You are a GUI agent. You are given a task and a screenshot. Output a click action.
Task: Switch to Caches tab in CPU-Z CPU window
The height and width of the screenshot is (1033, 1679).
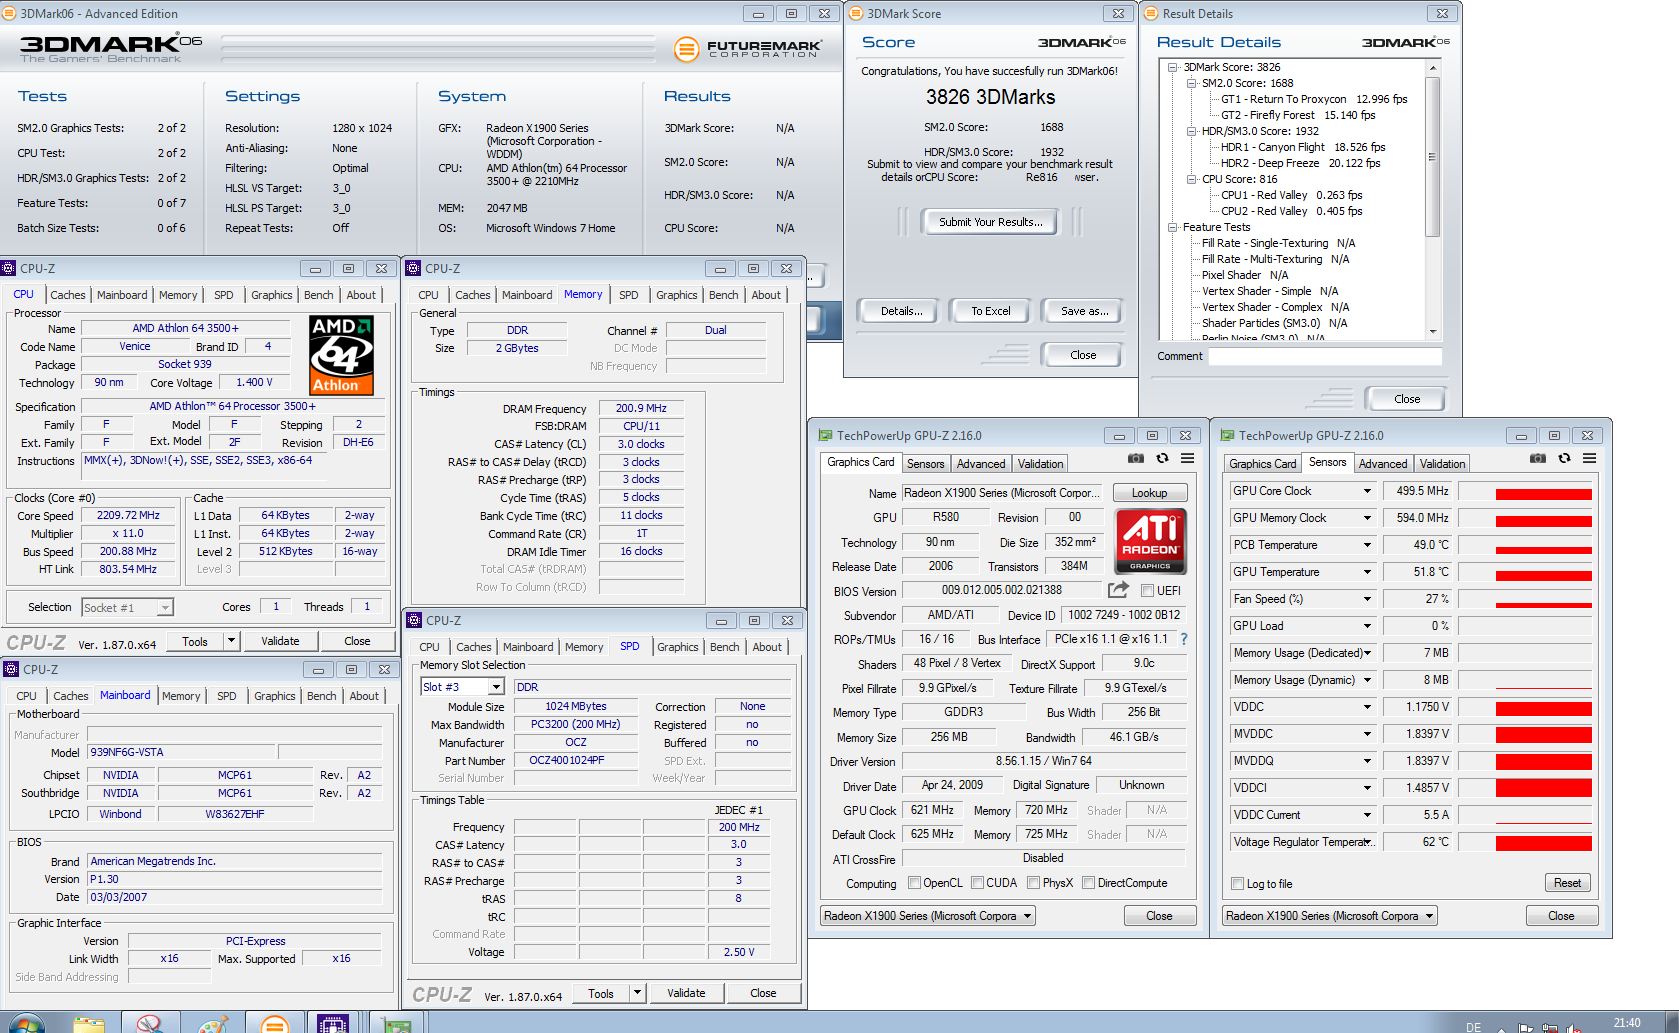(x=68, y=295)
